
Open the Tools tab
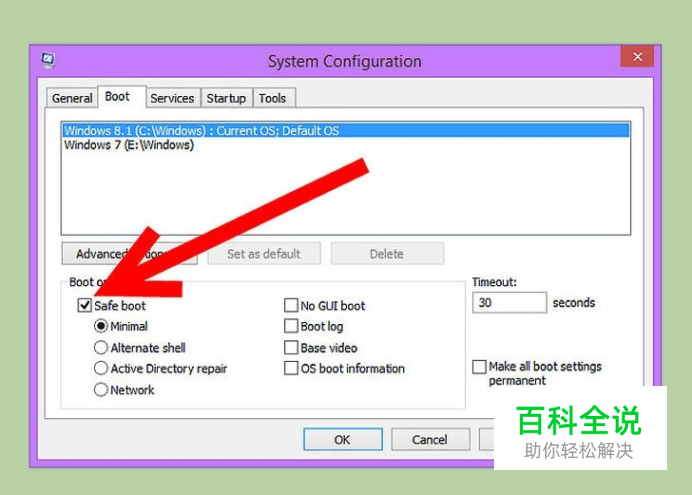(x=272, y=98)
